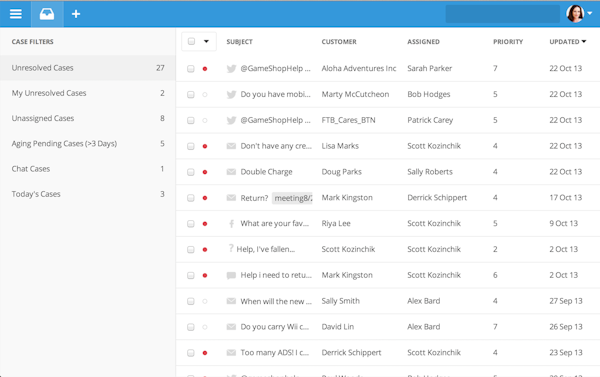Open the Too many ADS! case subject
This screenshot has height=377, width=600.
(274, 353)
